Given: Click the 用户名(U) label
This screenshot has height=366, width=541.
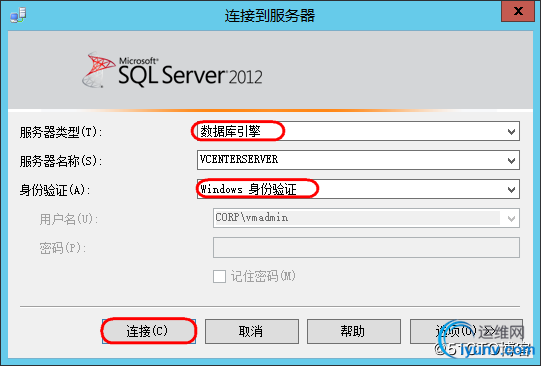Looking at the screenshot, I should tap(69, 219).
